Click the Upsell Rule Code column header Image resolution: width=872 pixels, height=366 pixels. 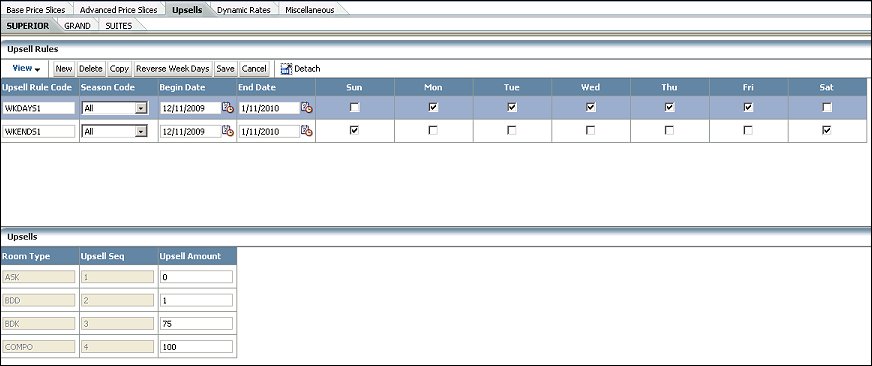coord(40,87)
